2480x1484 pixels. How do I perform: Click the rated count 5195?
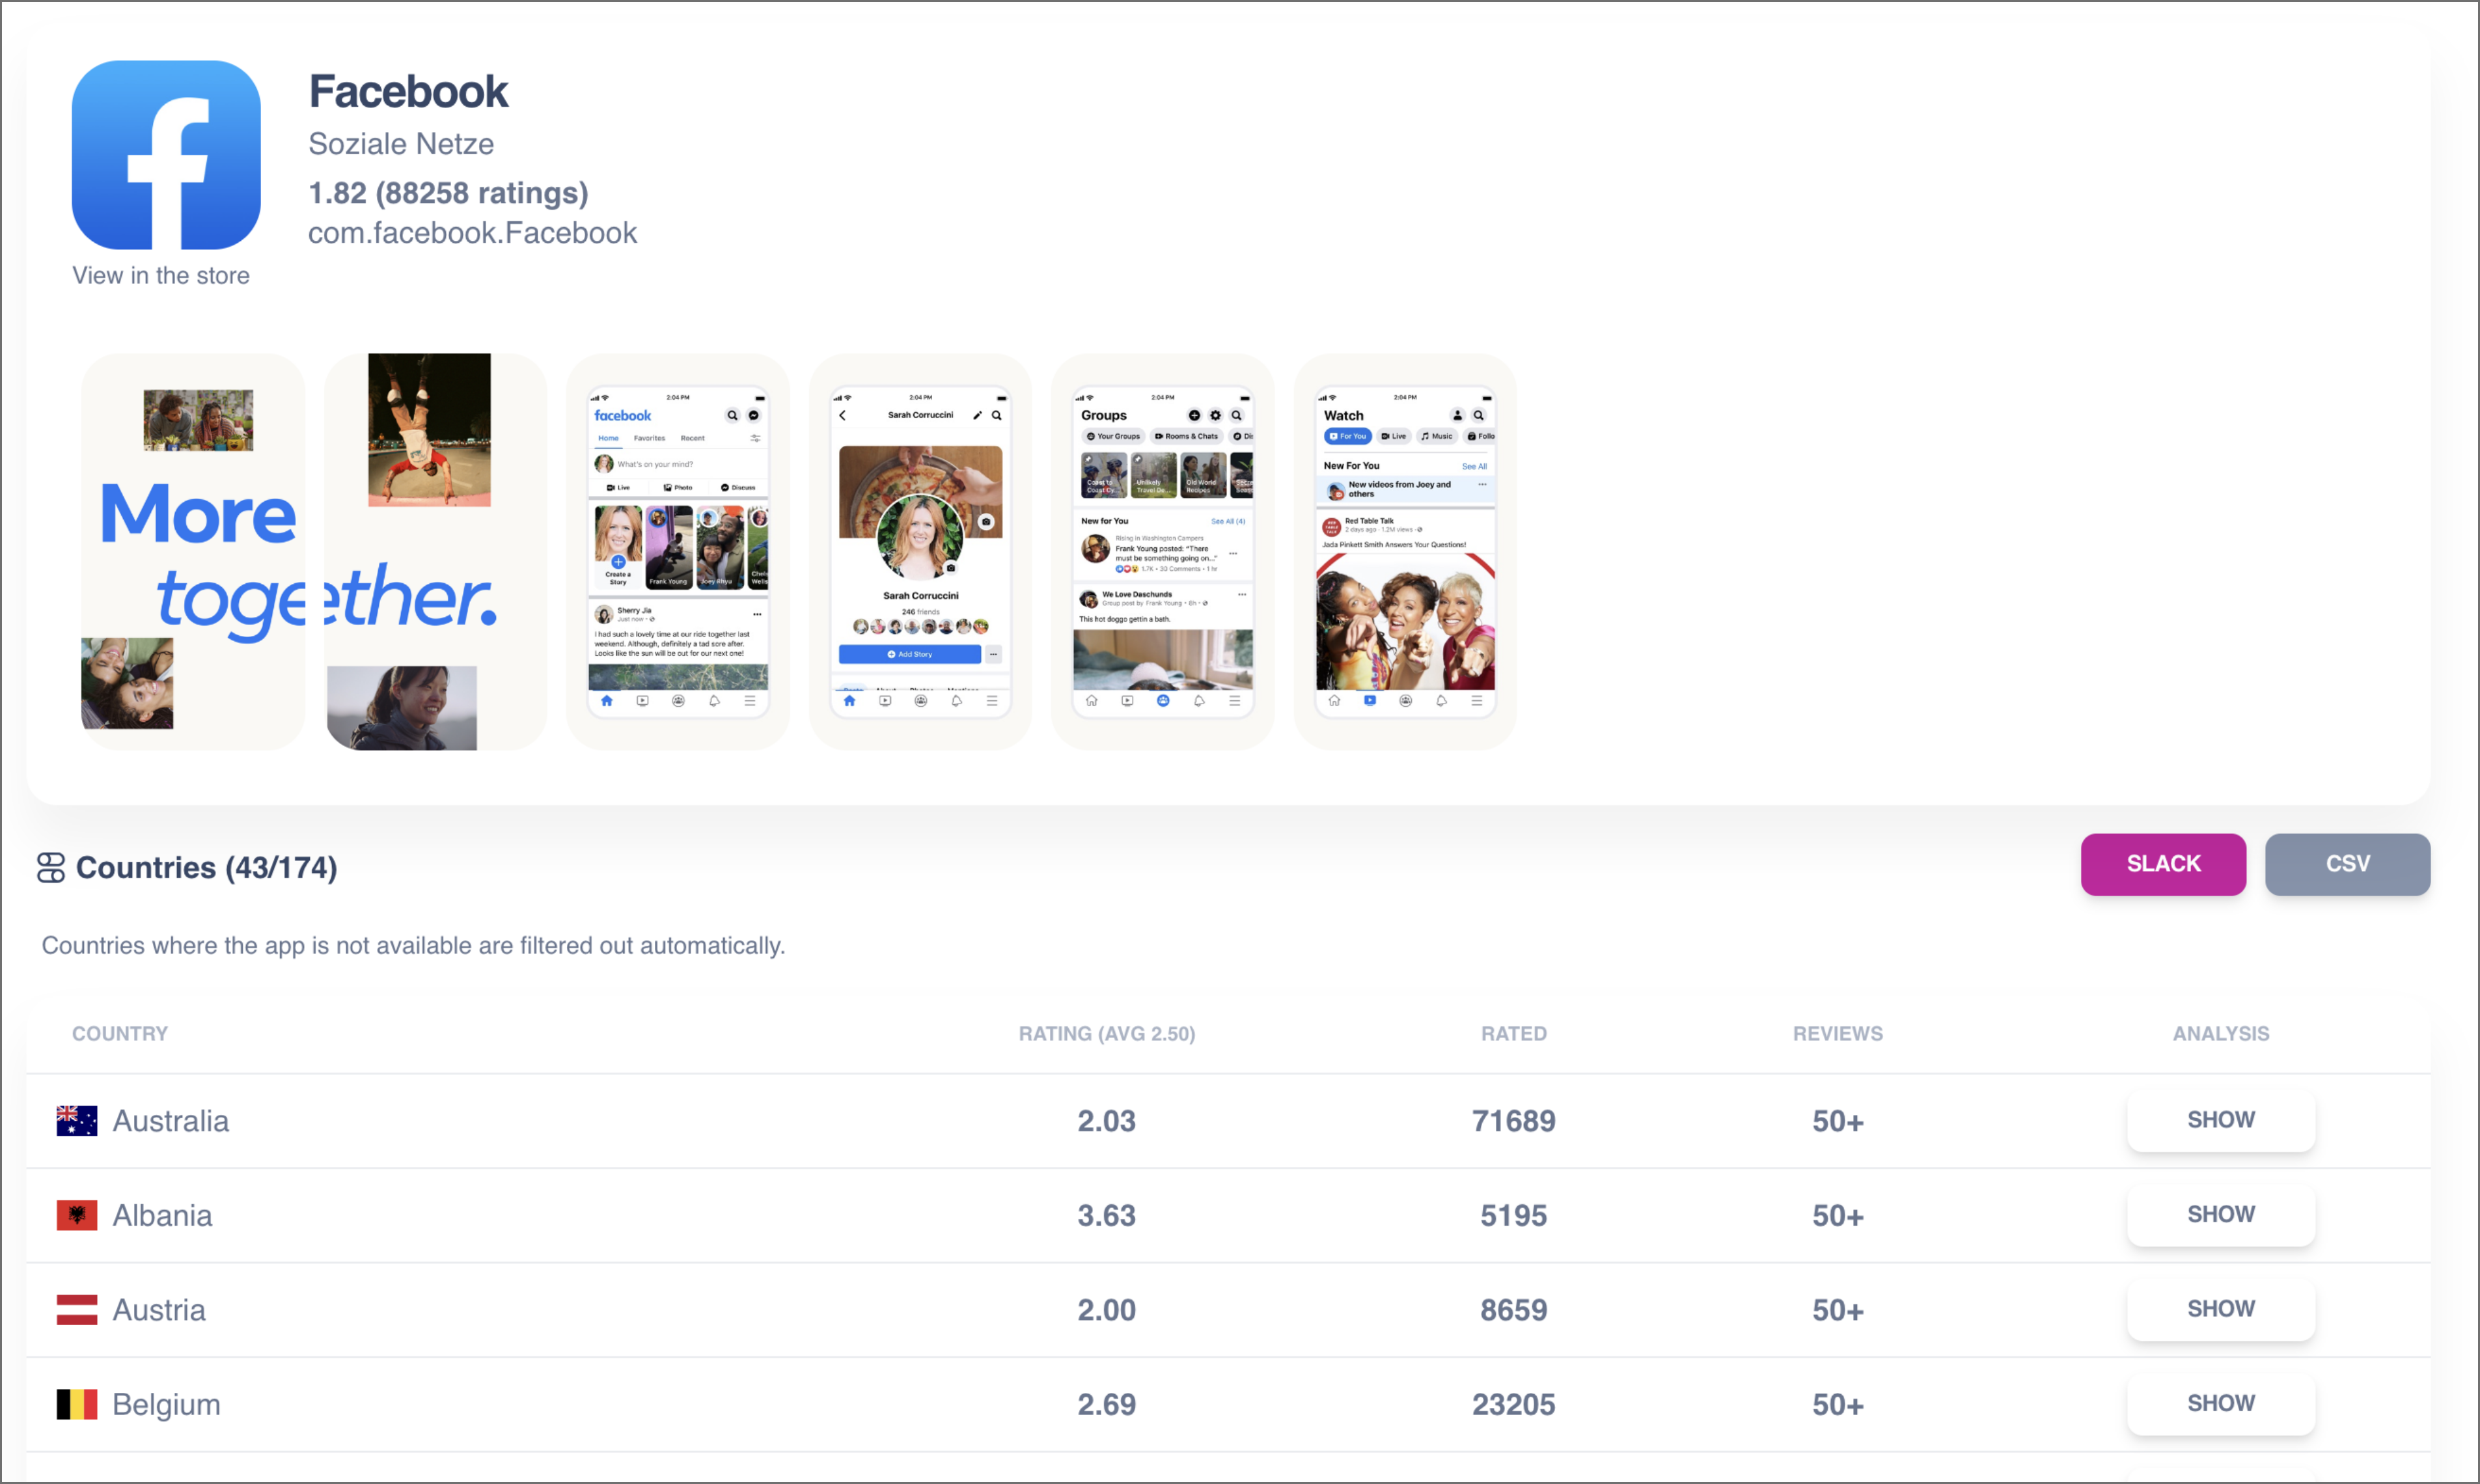(x=1513, y=1215)
